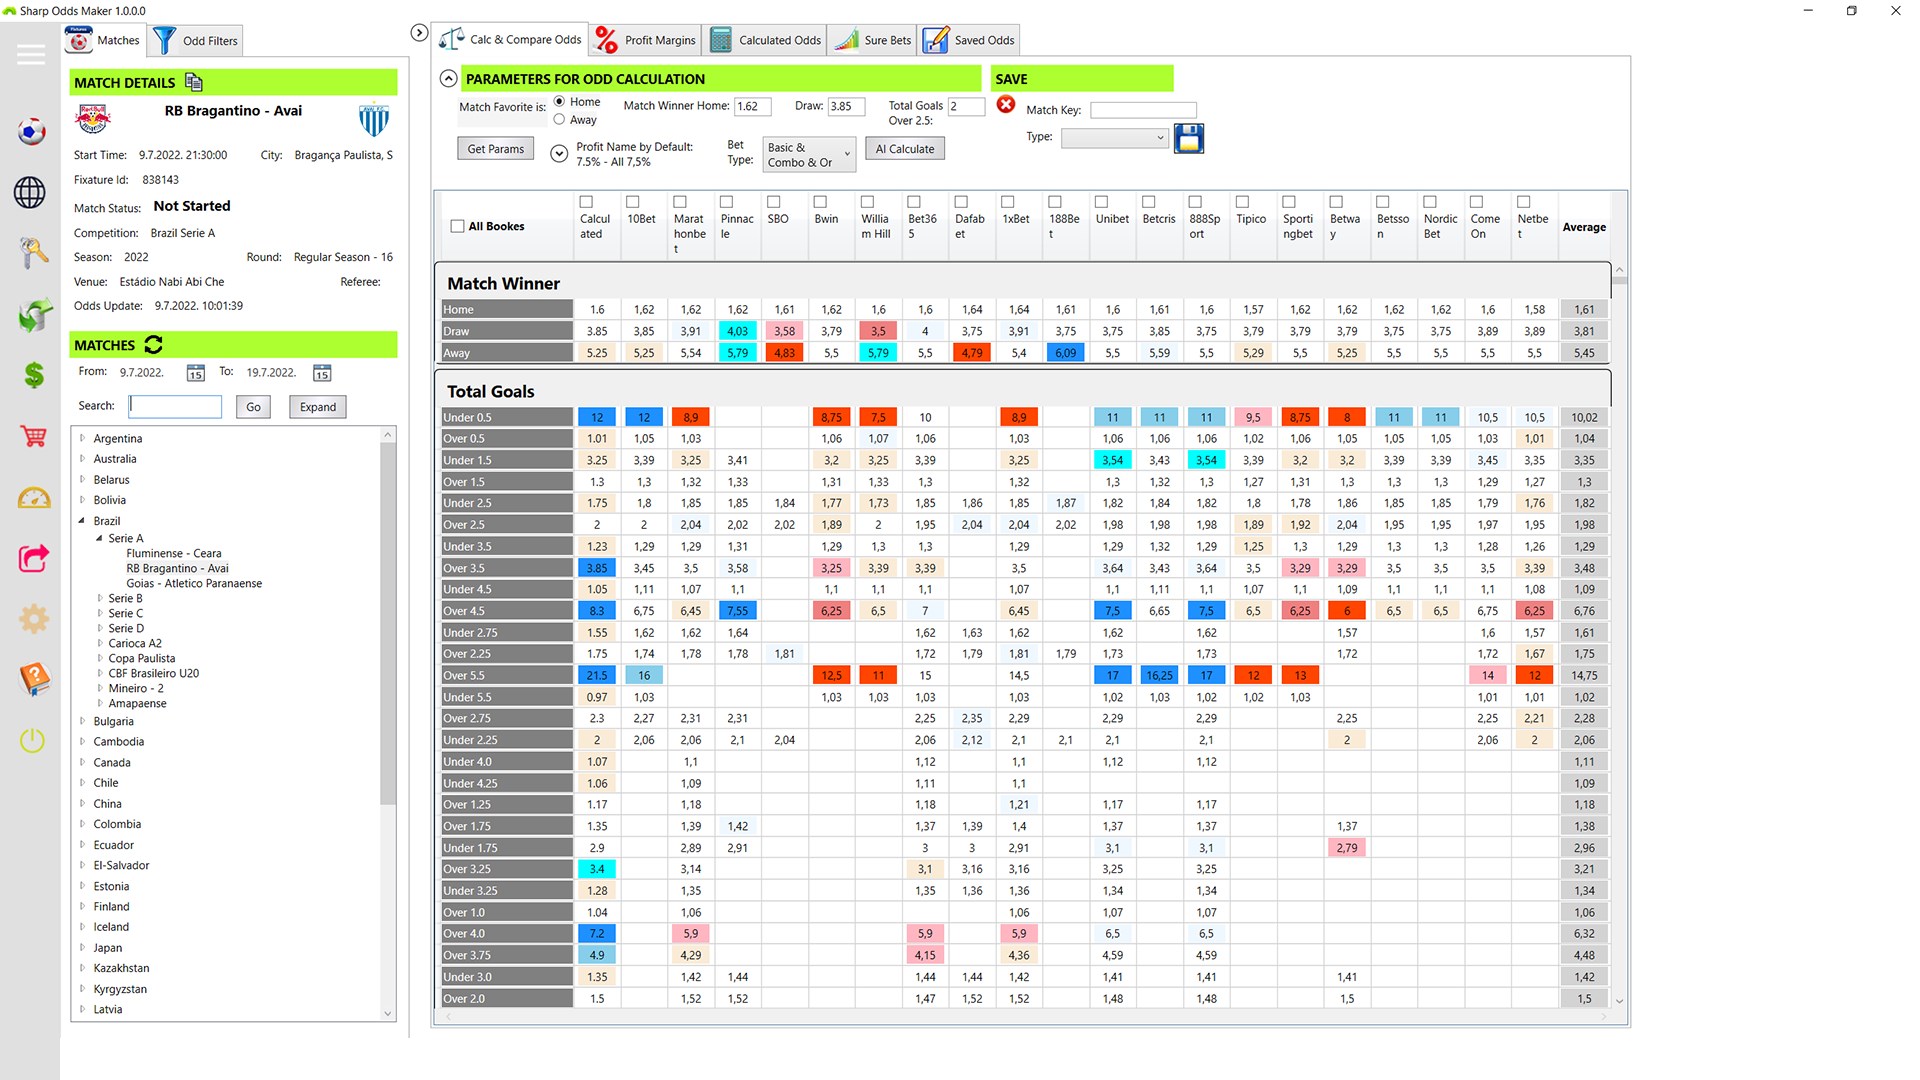The width and height of the screenshot is (1920, 1080).
Task: Select the Away favorite radio button
Action: point(559,119)
